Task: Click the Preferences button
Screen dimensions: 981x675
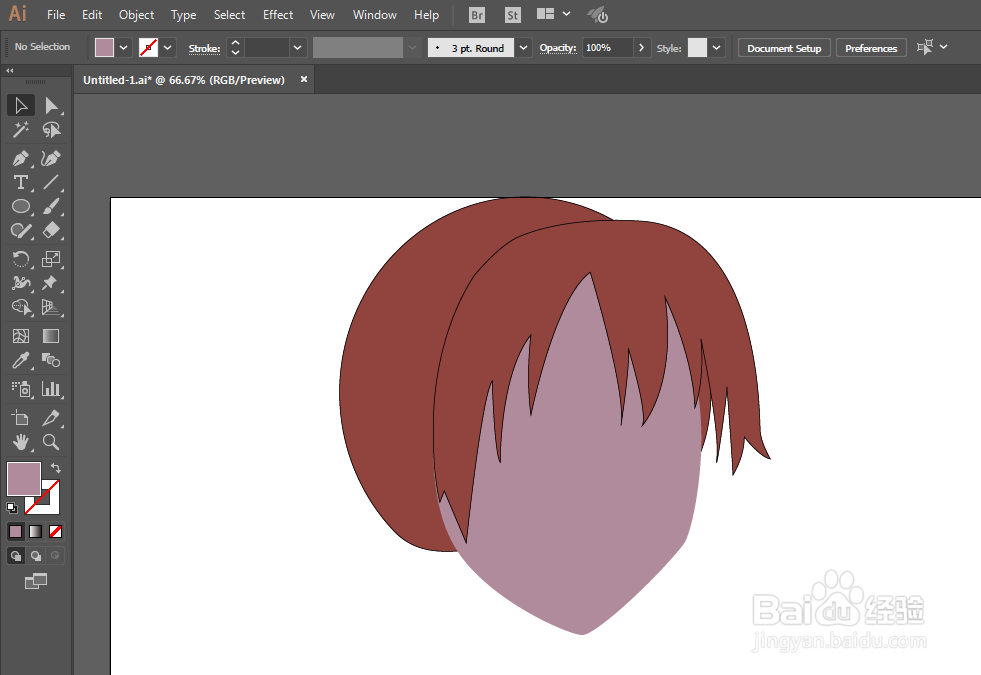Action: [x=871, y=48]
